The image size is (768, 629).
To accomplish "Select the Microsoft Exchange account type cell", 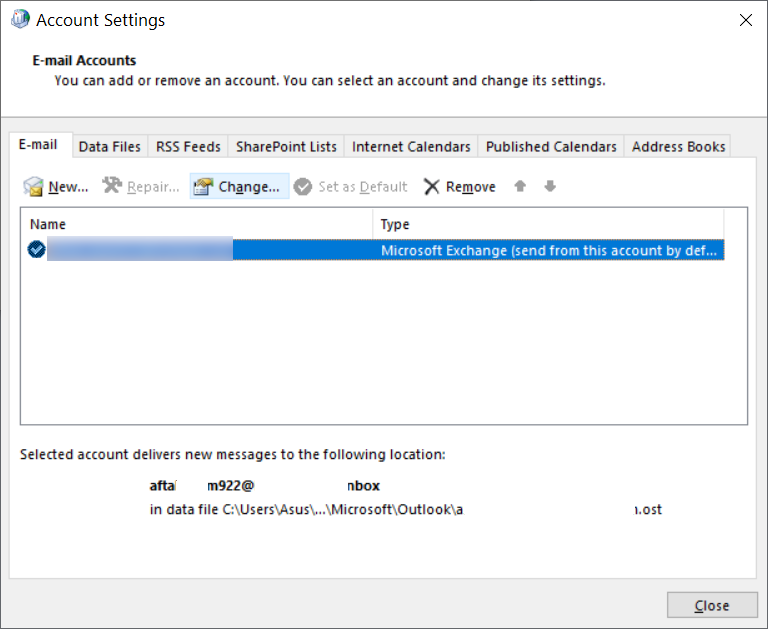I will pyautogui.click(x=549, y=250).
